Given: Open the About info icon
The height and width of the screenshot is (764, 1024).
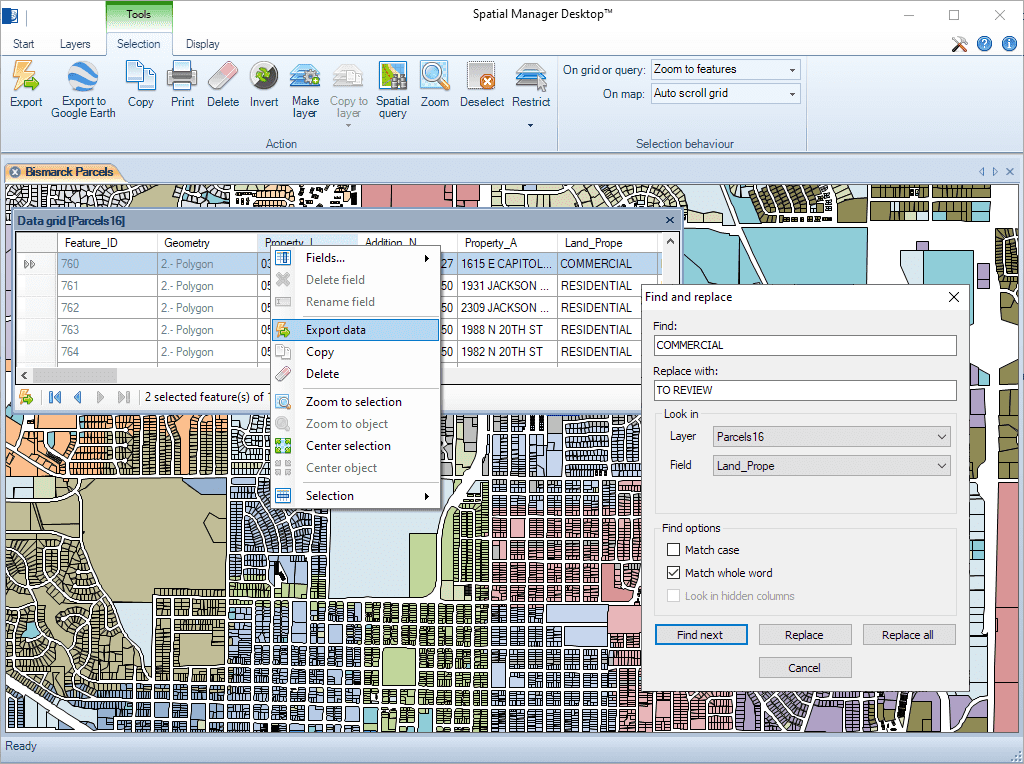Looking at the screenshot, I should pos(1009,44).
